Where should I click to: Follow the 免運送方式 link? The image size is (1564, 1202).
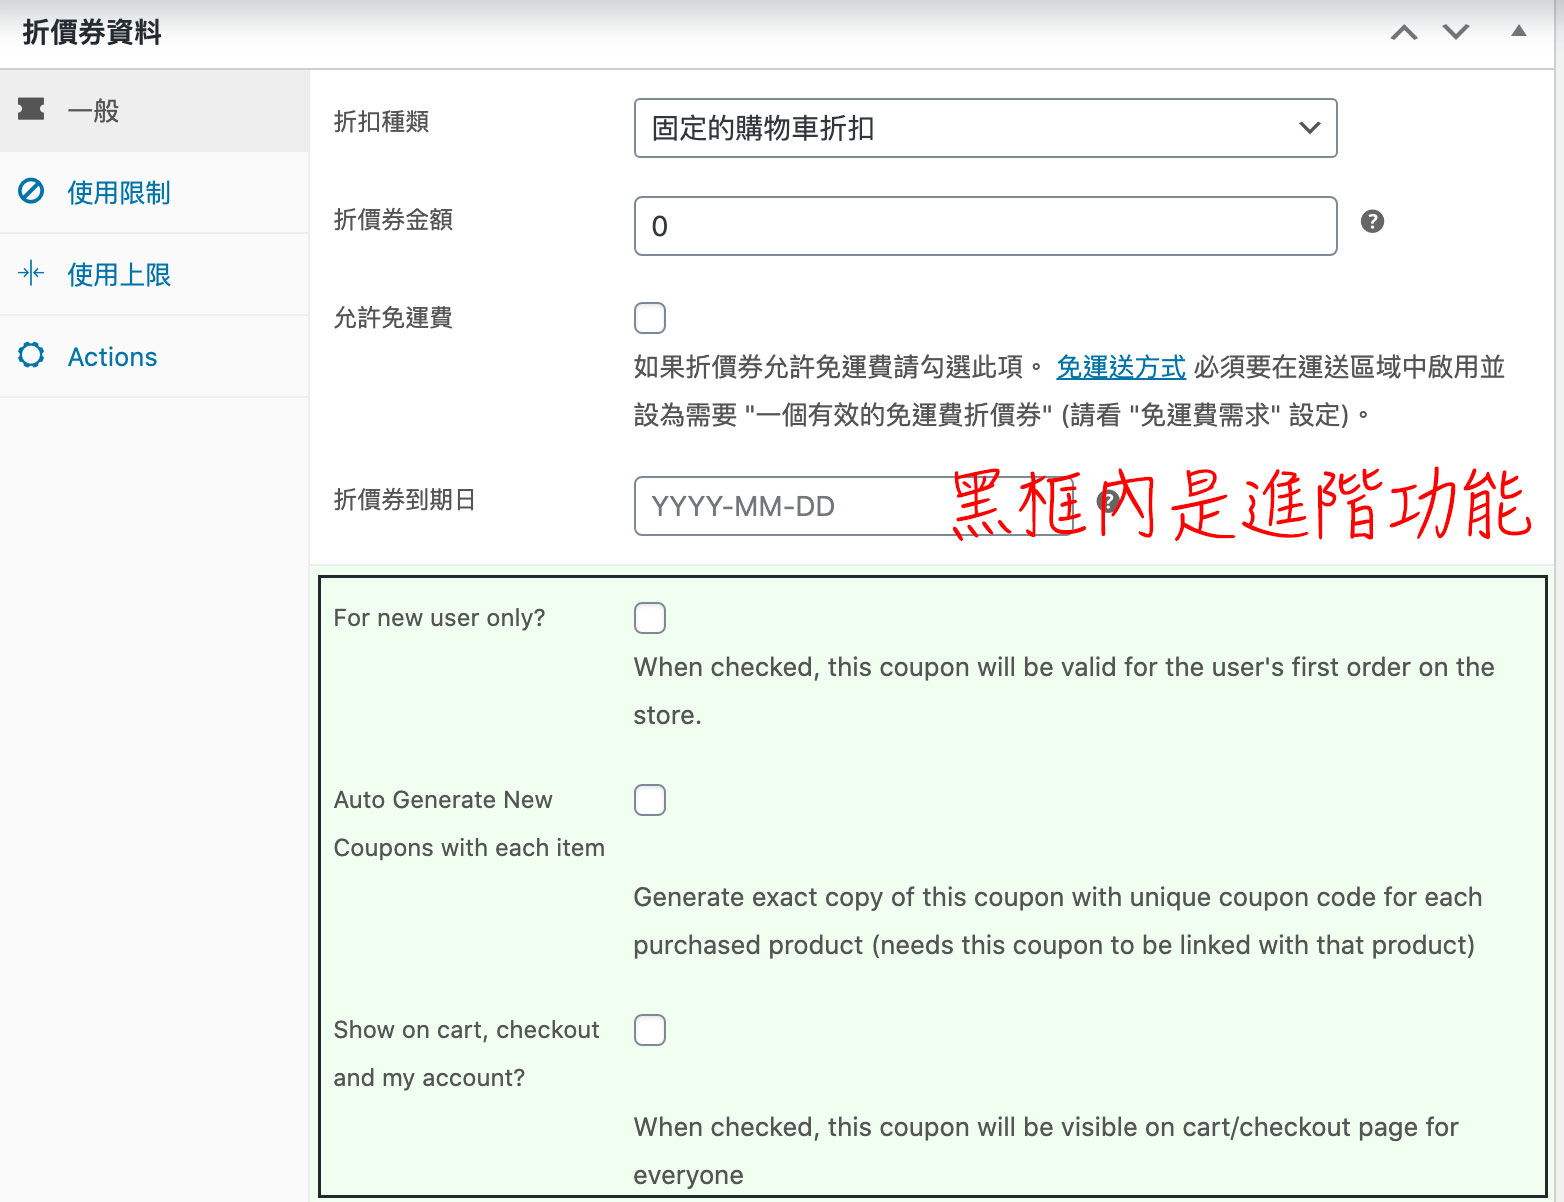1121,367
